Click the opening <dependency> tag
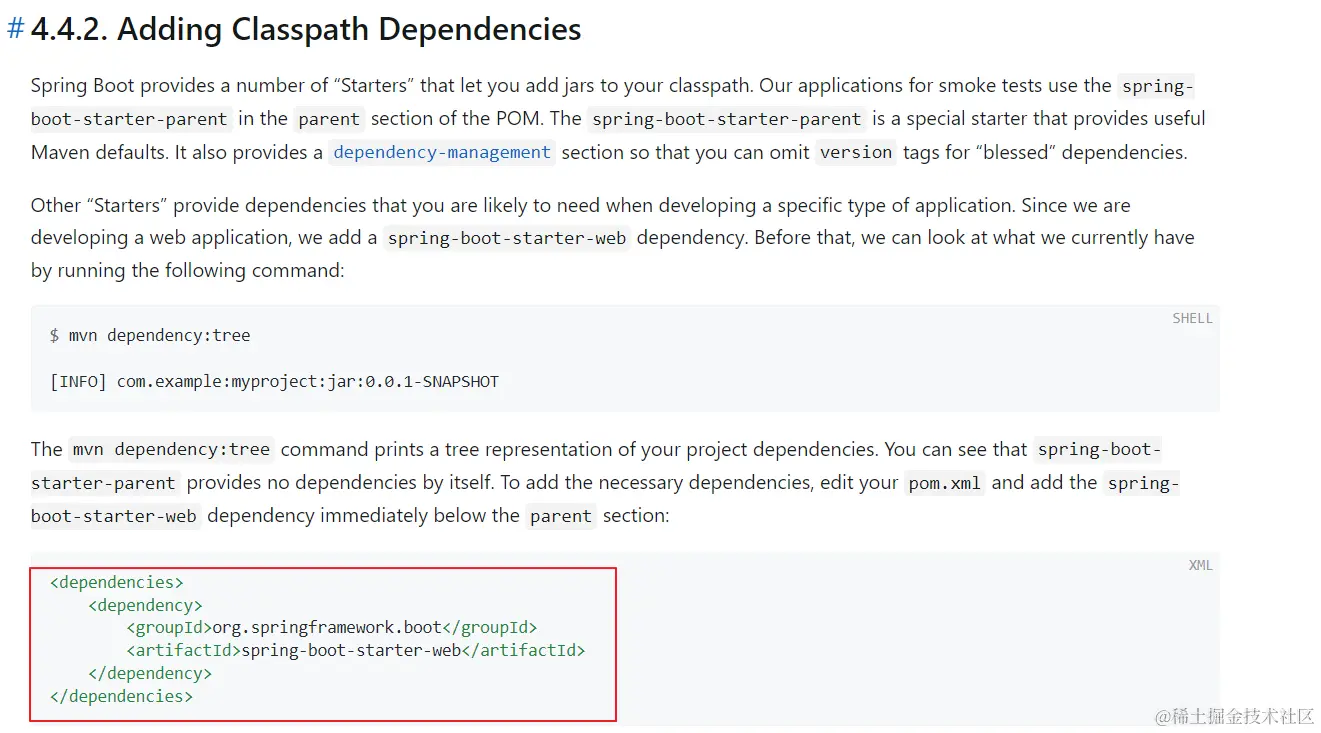The width and height of the screenshot is (1321, 733). click(146, 605)
